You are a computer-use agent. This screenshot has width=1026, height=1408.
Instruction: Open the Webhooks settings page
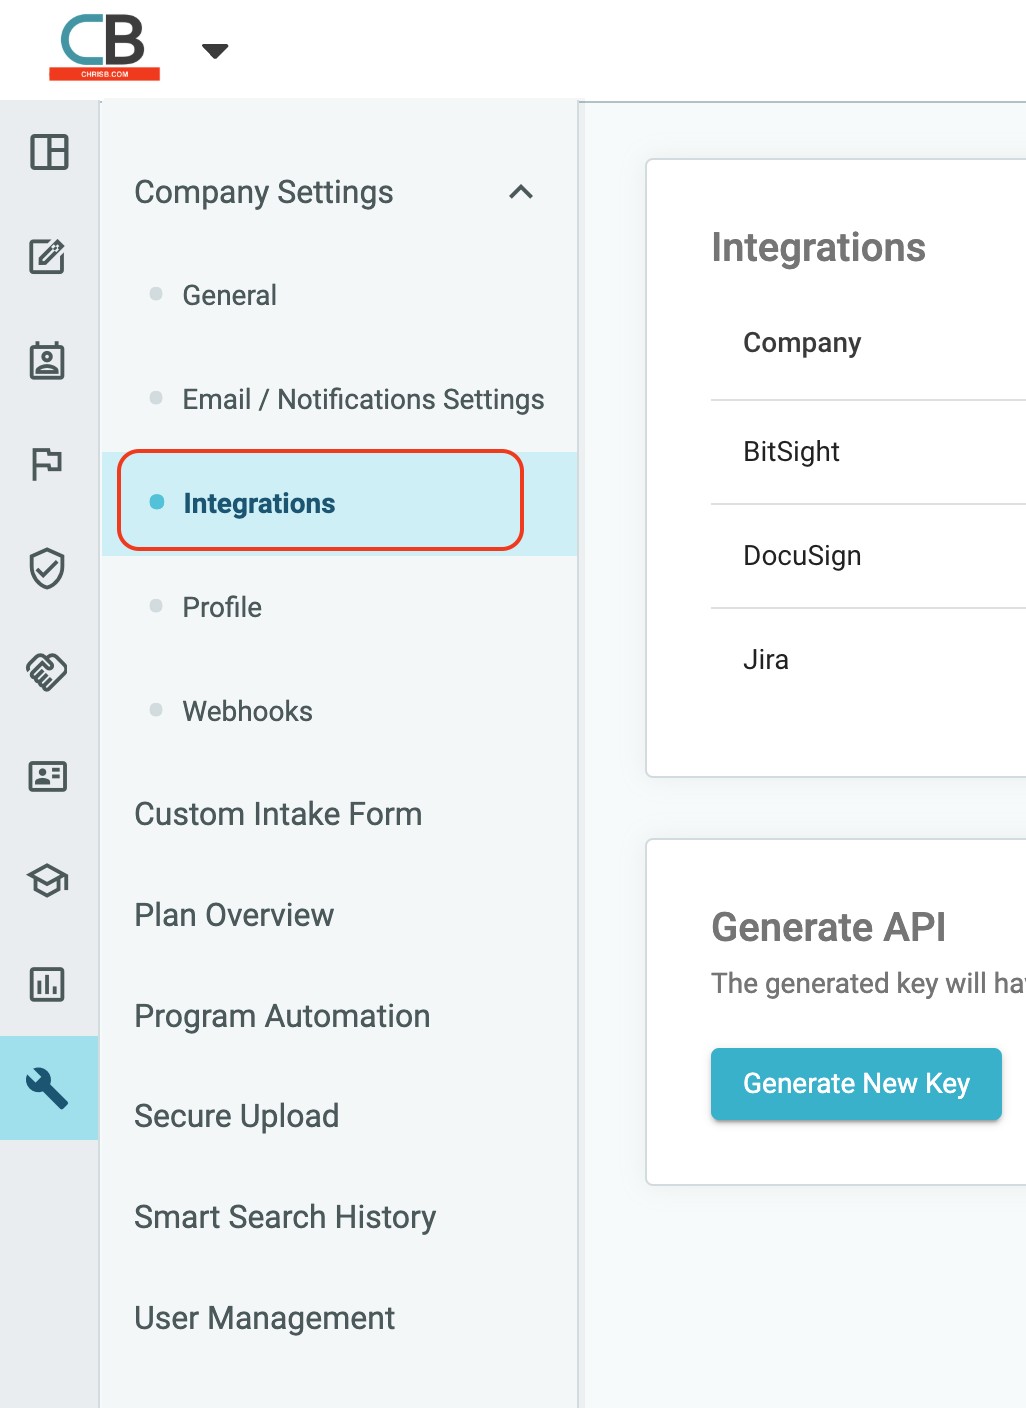247,711
